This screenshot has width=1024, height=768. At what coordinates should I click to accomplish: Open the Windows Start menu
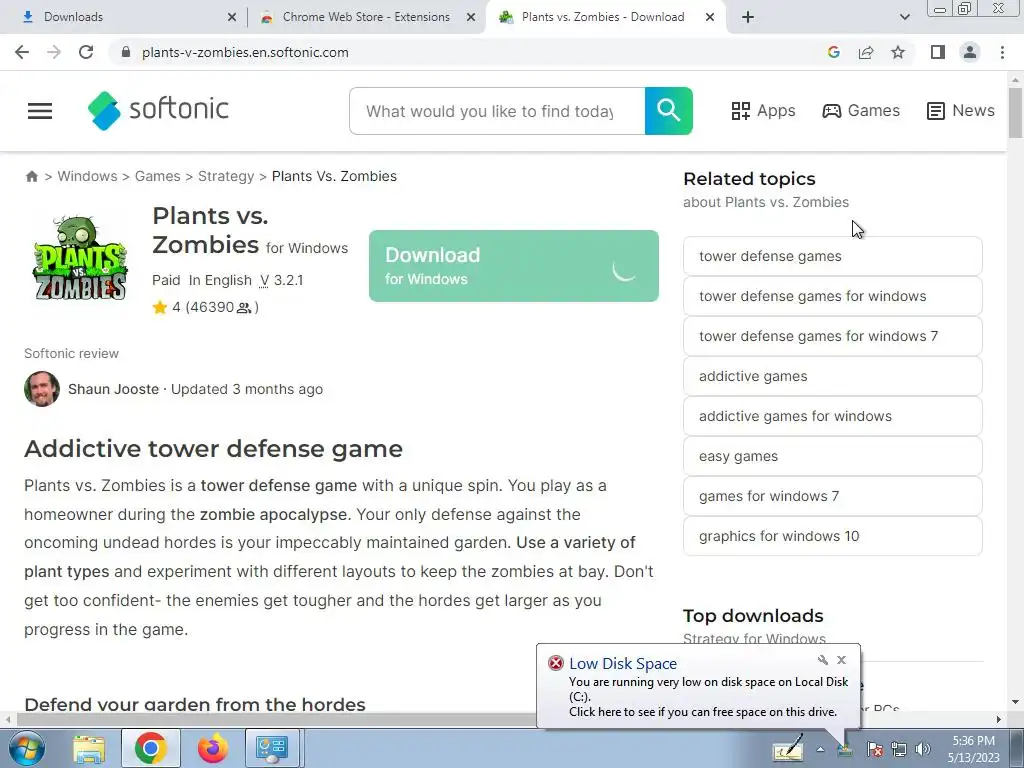[x=26, y=748]
